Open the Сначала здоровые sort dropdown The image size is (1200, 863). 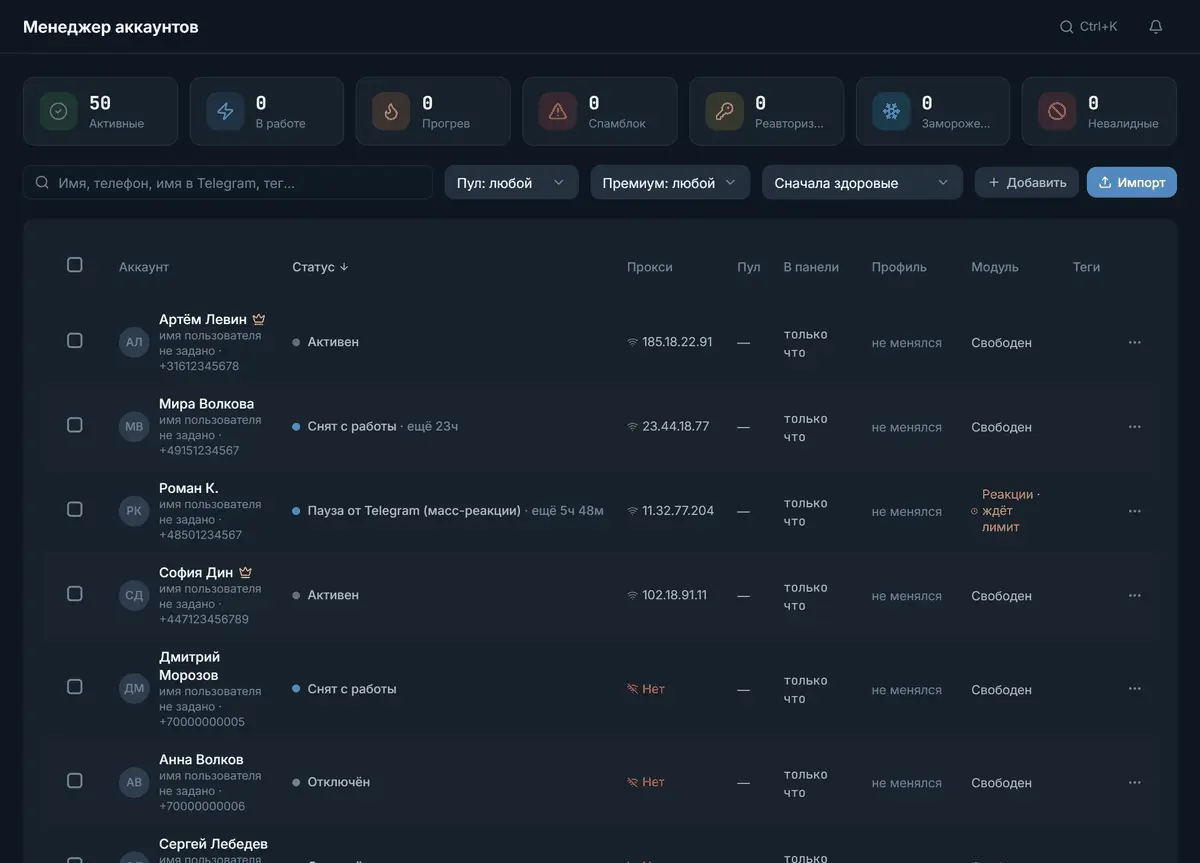[862, 183]
